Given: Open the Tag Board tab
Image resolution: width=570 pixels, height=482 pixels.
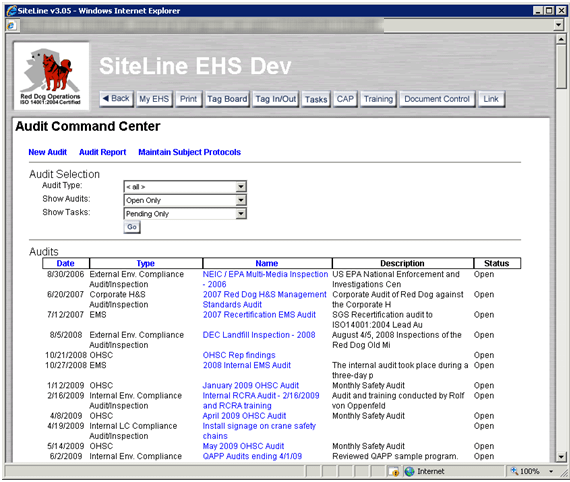Looking at the screenshot, I should pos(227,99).
